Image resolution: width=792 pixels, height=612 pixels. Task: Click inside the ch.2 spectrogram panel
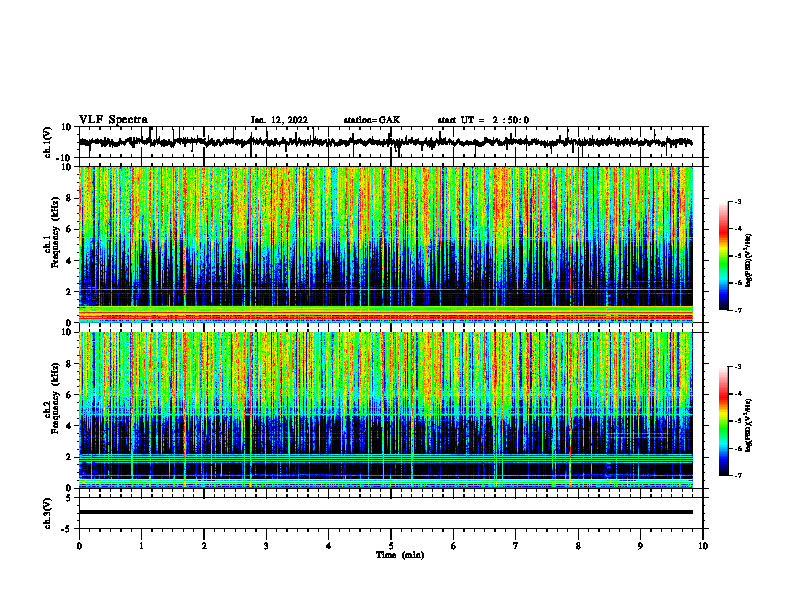[385, 410]
